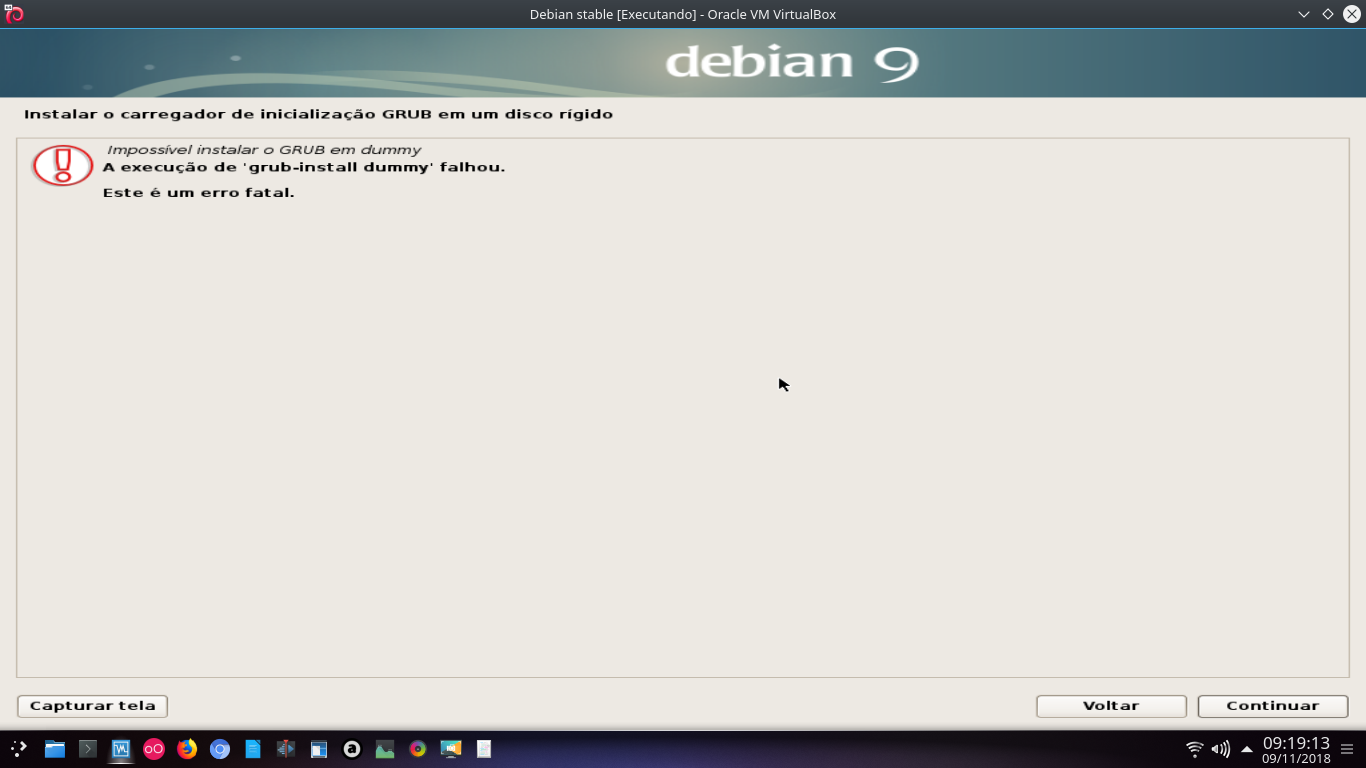Viewport: 1366px width, 768px height.
Task: Select the active VirtualBox window in the taskbar
Action: [120, 748]
